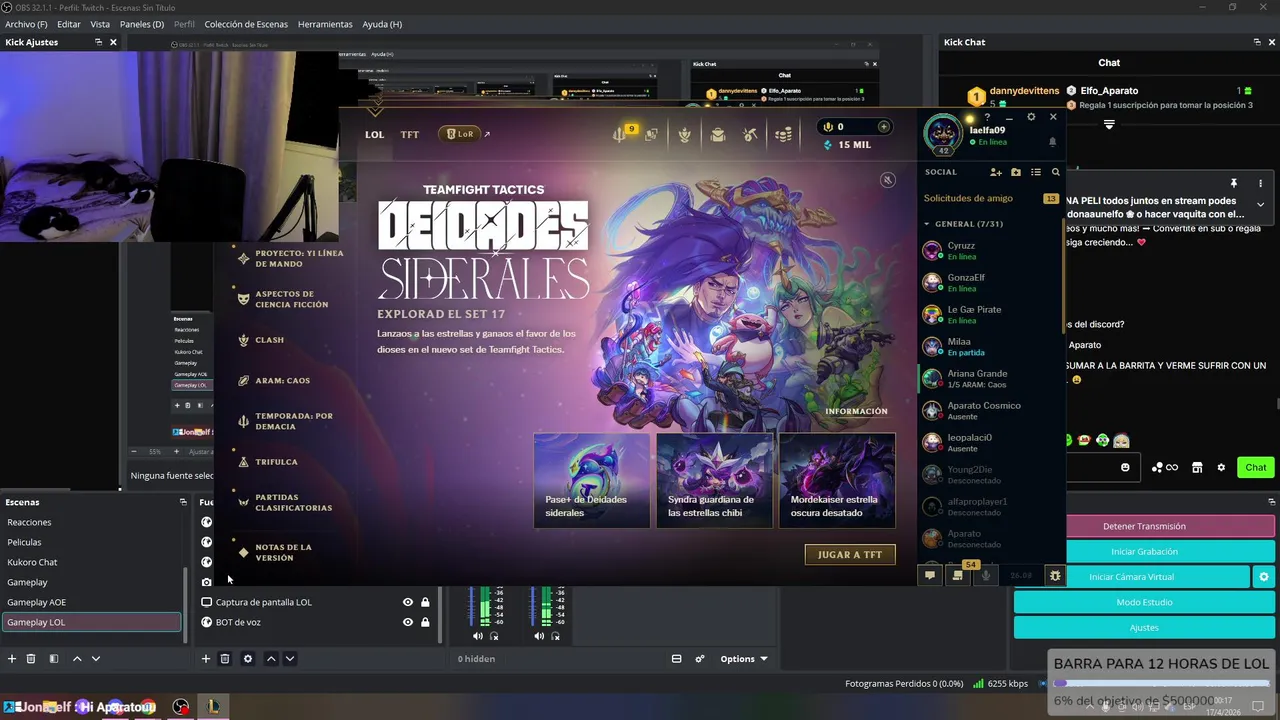Image resolution: width=1280 pixels, height=720 pixels.
Task: Click the green Chat send button
Action: [x=1256, y=467]
